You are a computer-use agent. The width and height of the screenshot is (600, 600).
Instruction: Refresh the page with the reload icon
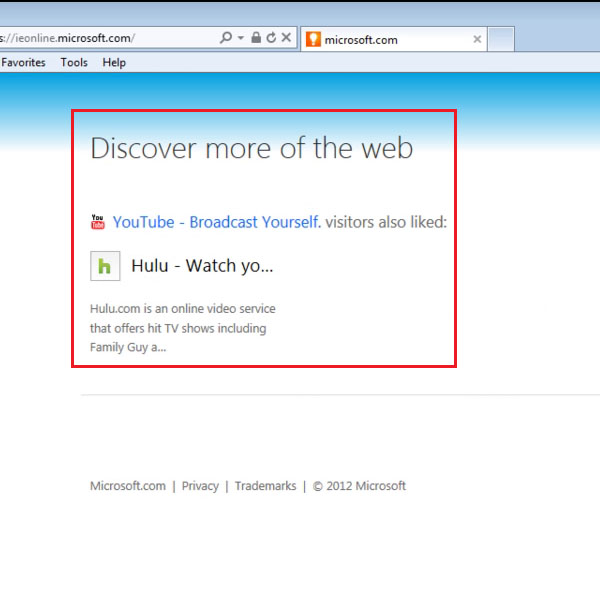coord(271,38)
